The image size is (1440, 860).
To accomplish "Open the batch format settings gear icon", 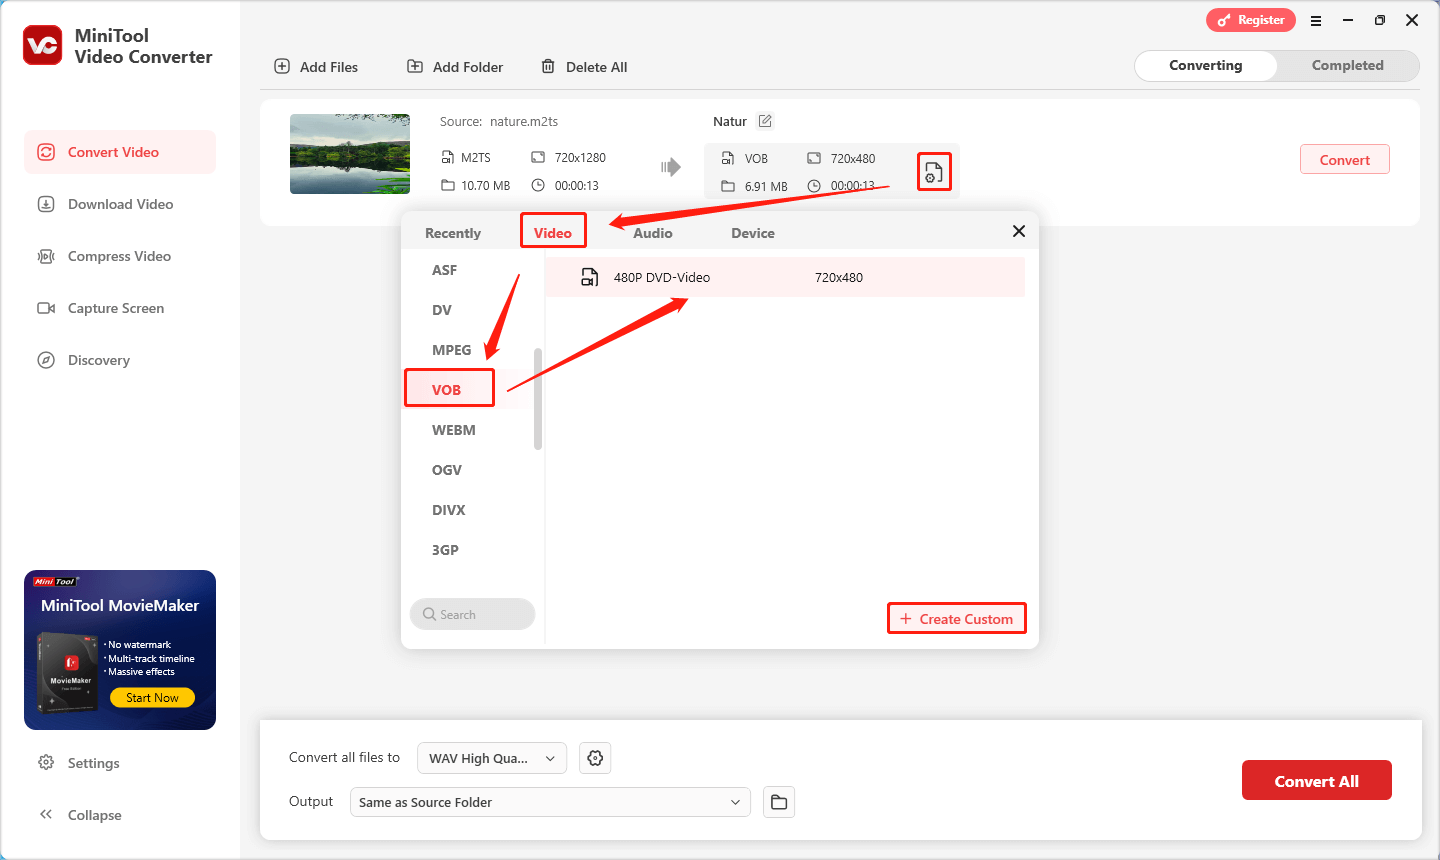I will pos(595,758).
